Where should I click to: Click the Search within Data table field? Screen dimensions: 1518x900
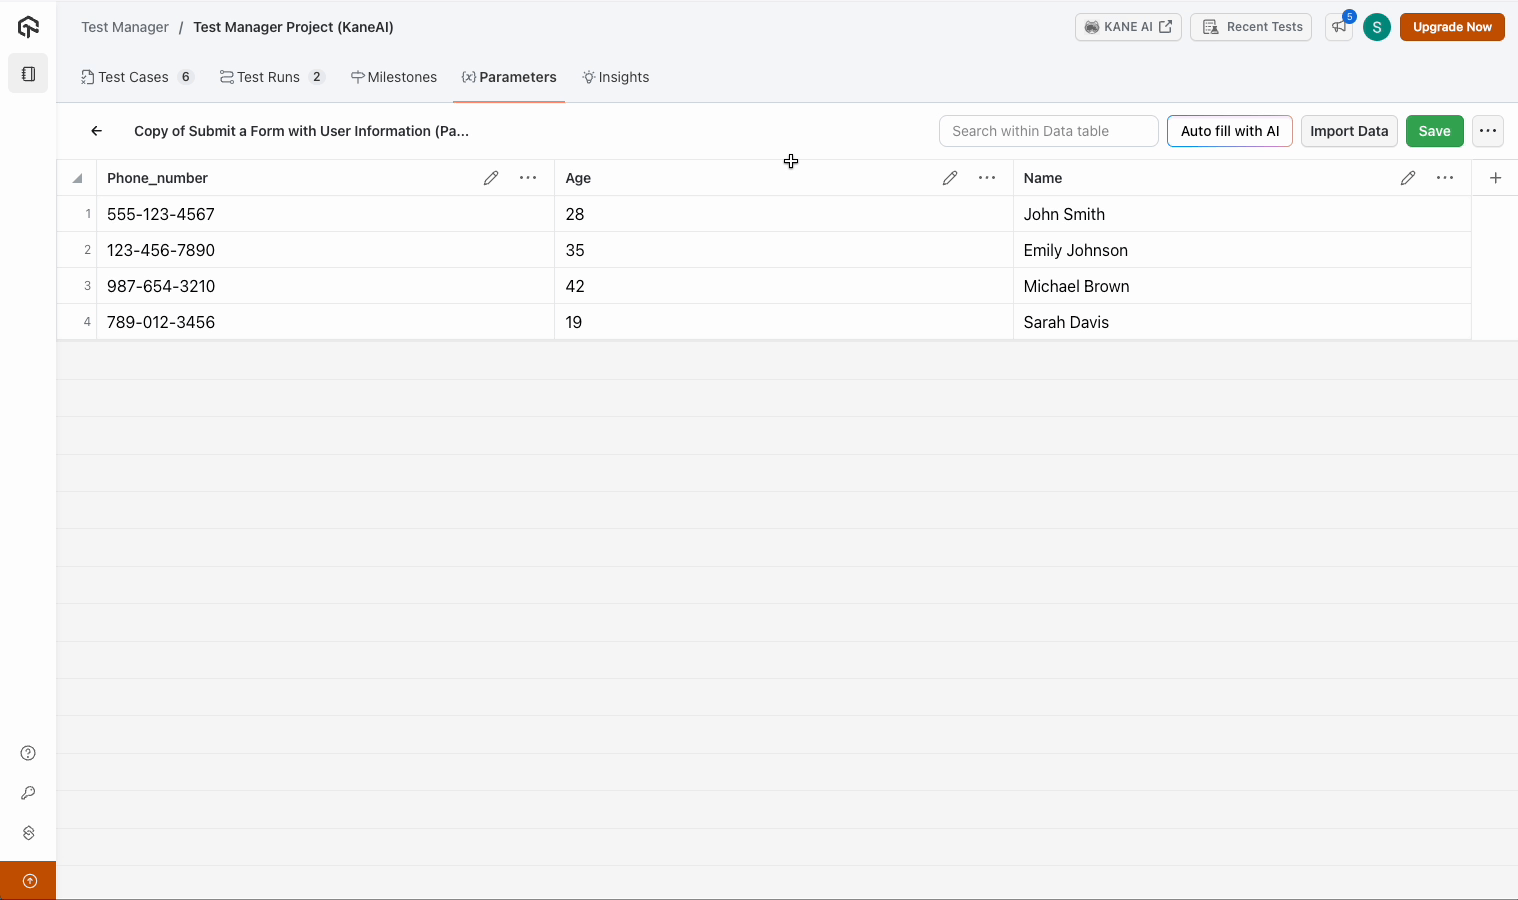click(x=1048, y=131)
